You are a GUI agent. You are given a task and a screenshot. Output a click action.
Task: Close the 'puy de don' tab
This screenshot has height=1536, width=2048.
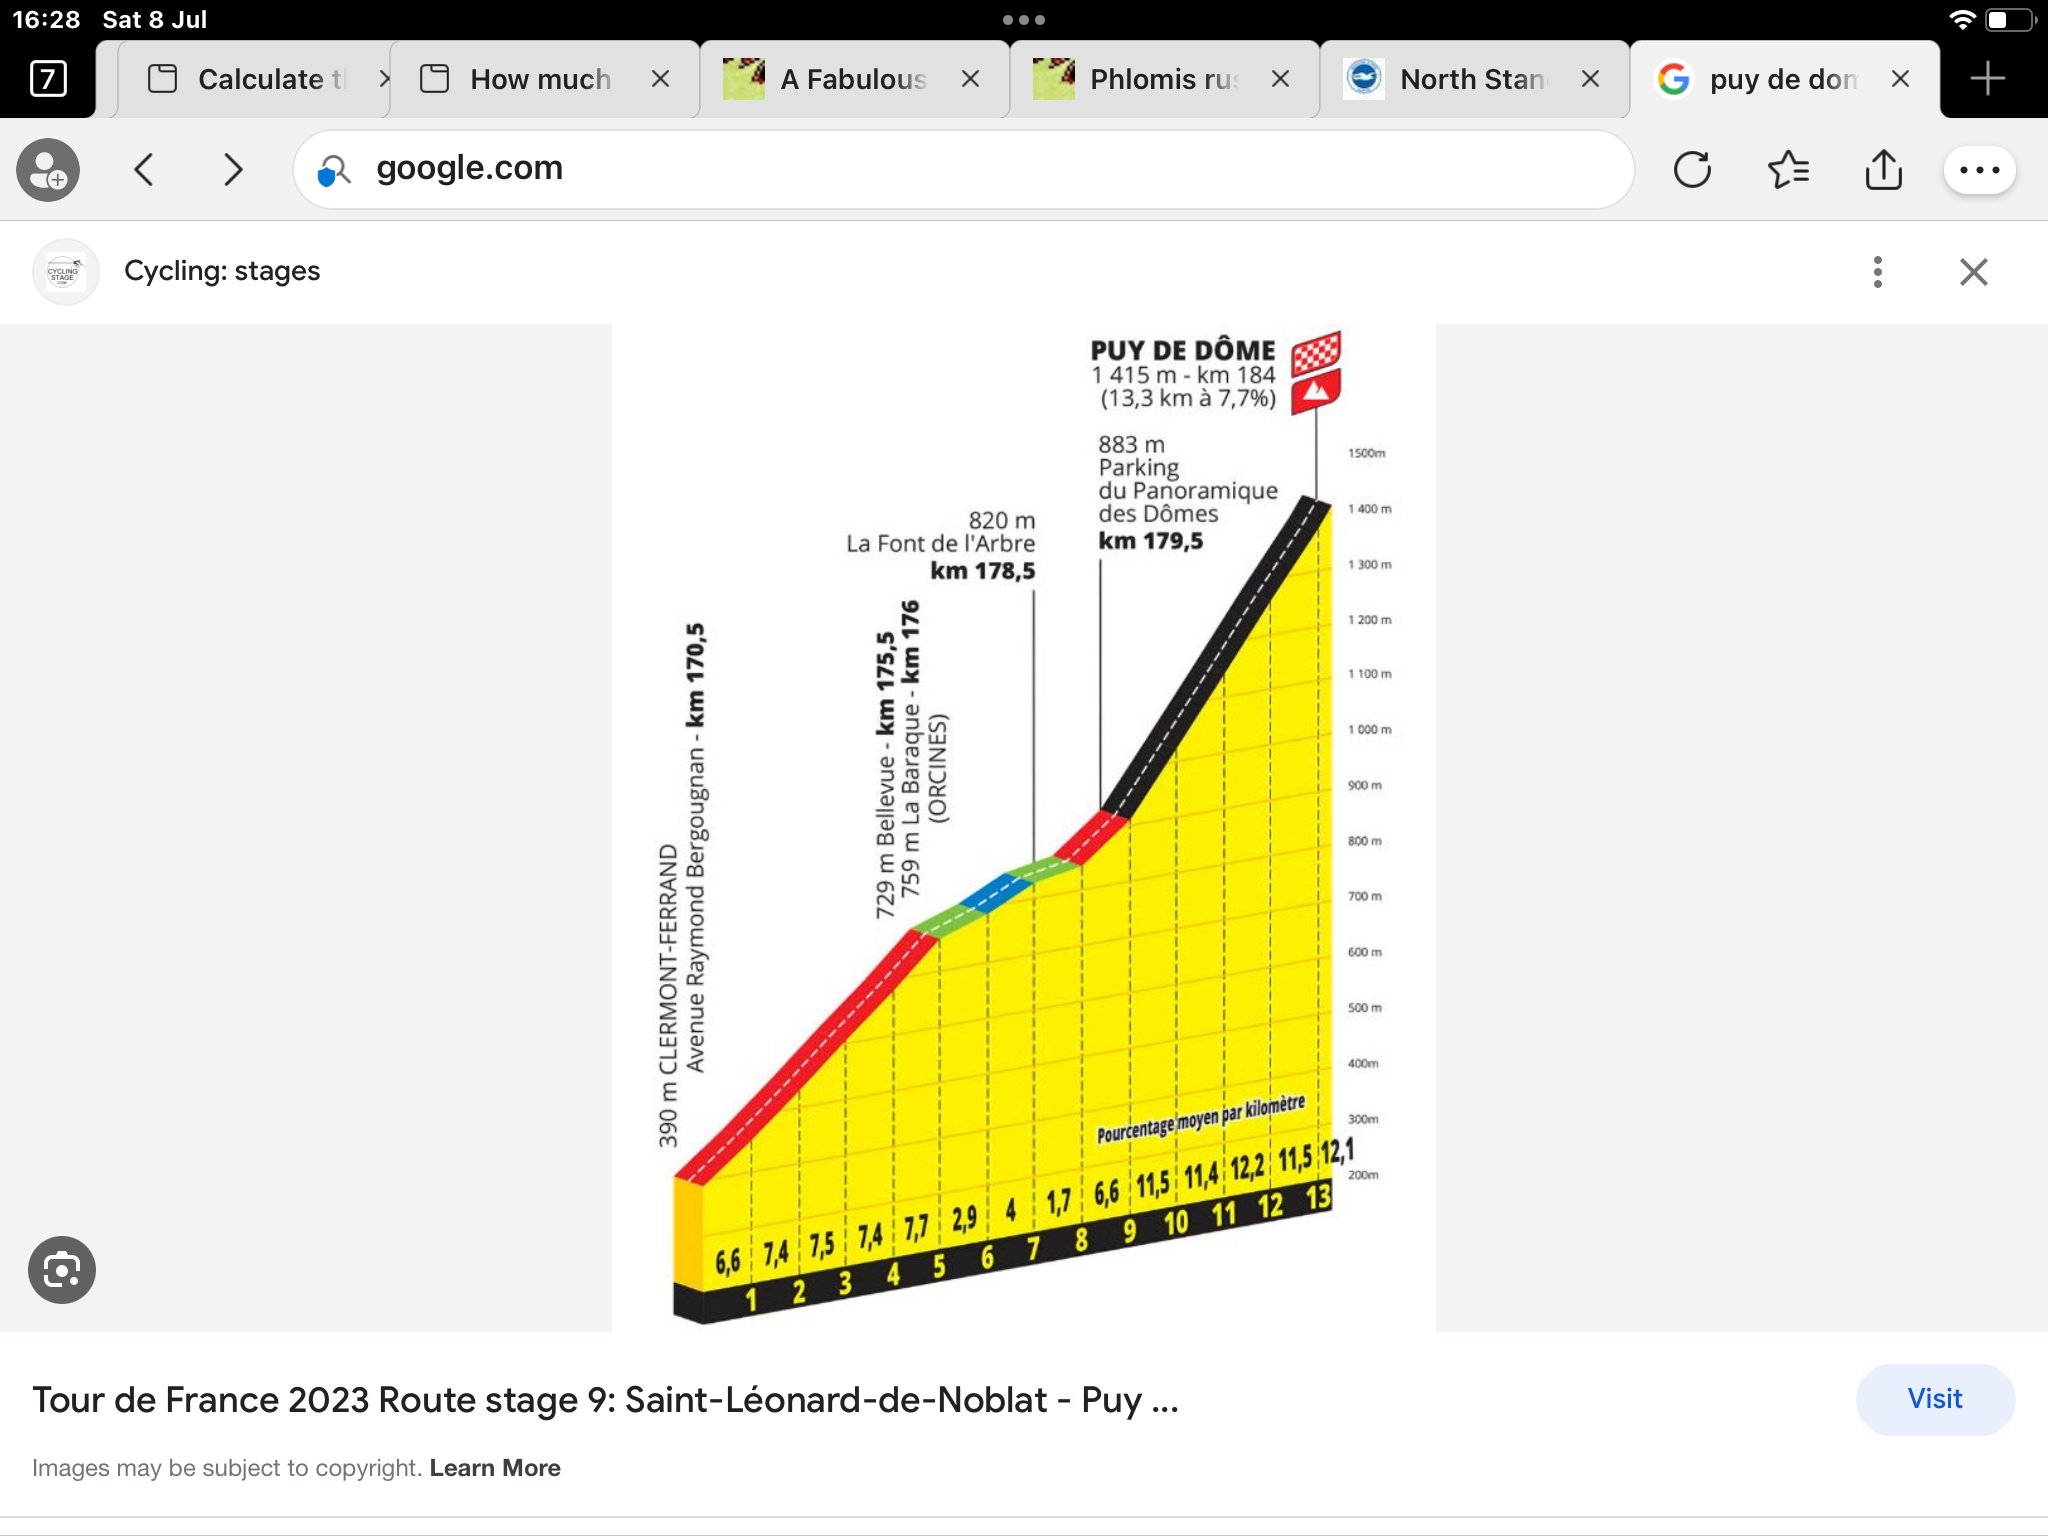(x=1900, y=79)
